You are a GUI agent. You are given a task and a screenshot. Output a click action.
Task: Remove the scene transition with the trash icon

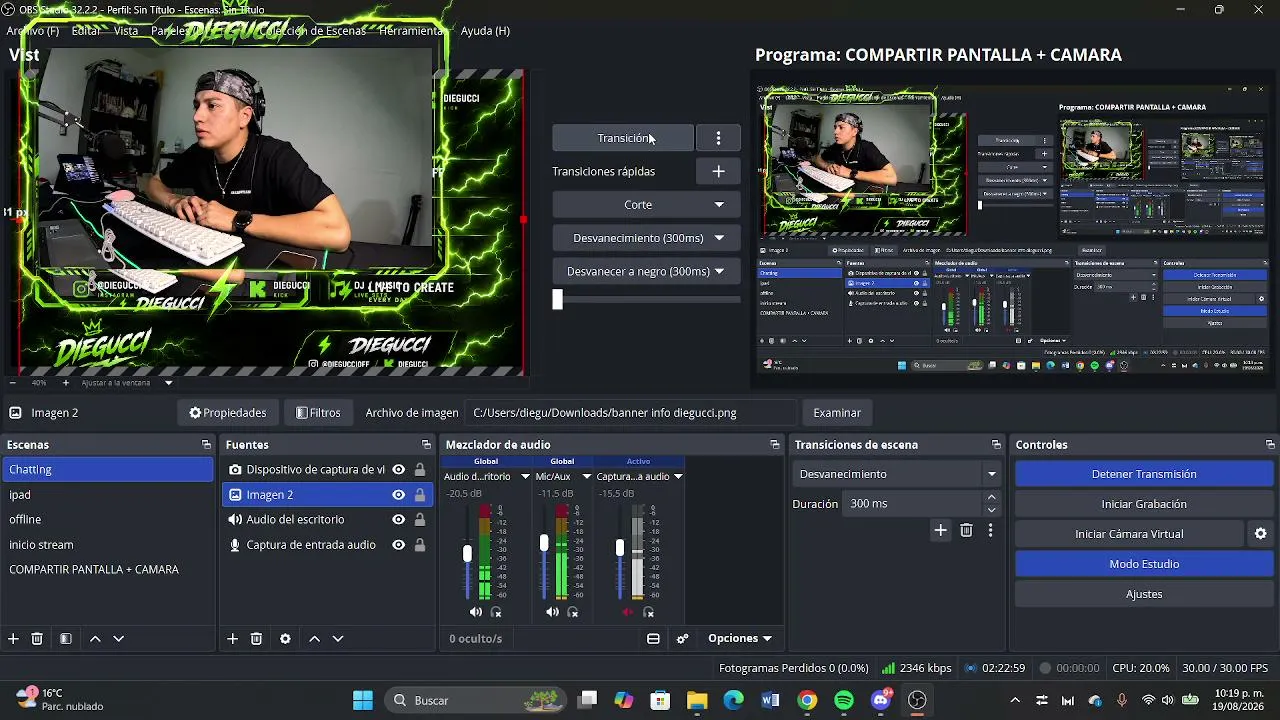[966, 531]
